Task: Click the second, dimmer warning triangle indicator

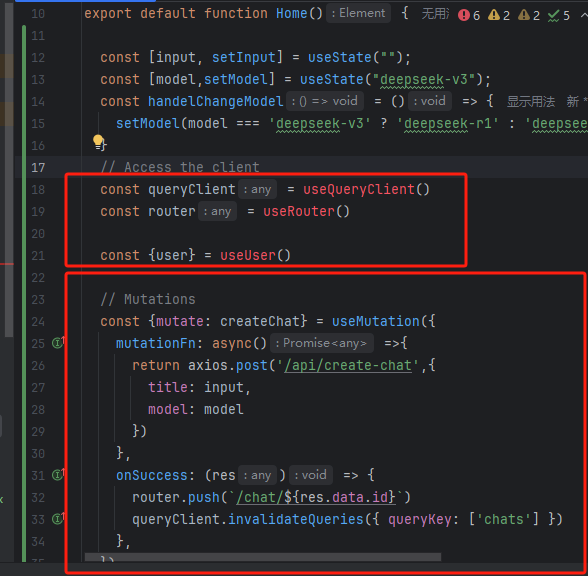Action: (x=529, y=15)
